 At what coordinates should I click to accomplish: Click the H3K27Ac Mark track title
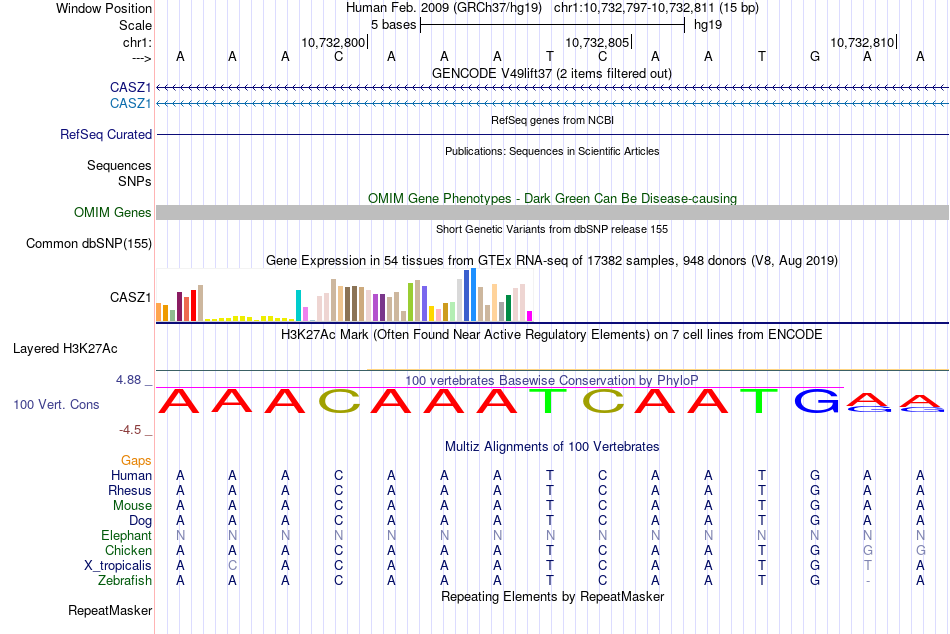[x=552, y=335]
